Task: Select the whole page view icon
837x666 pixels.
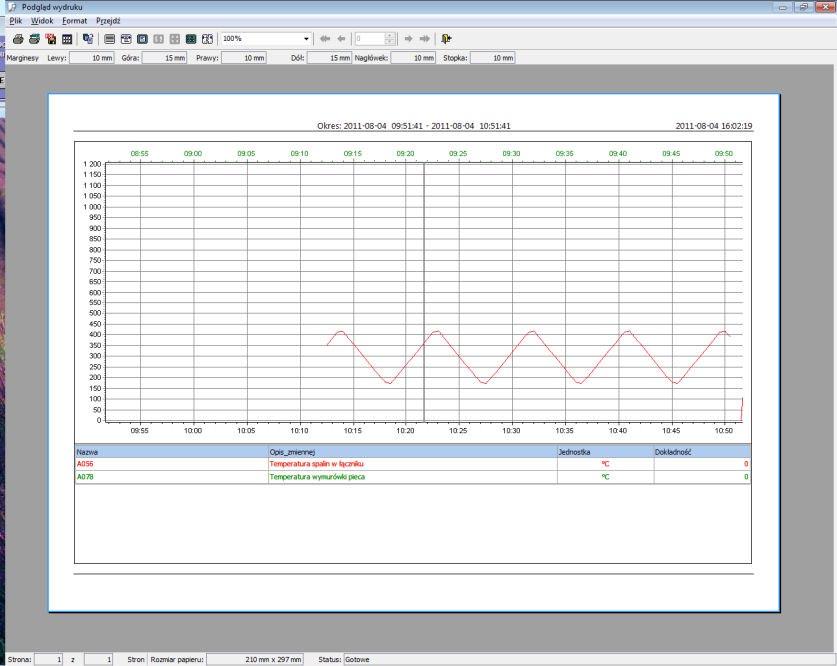Action: 142,39
